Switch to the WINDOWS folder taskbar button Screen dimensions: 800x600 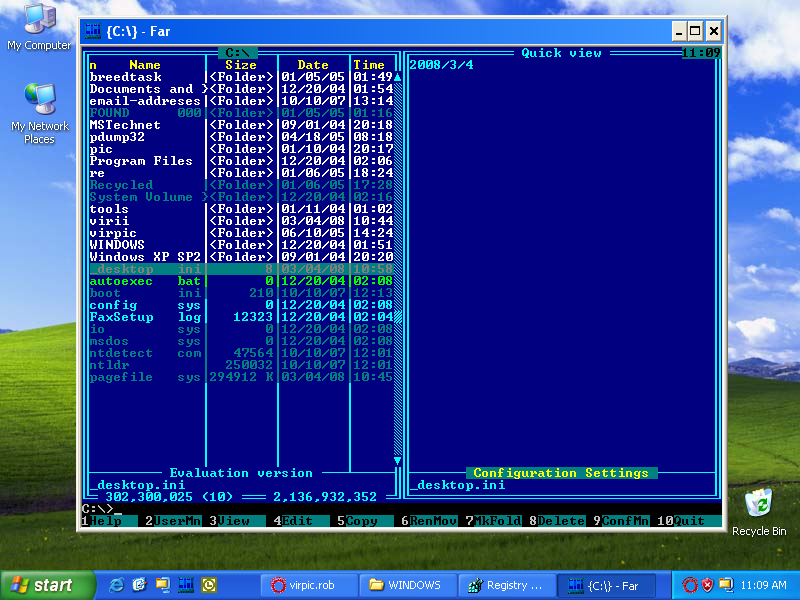click(x=407, y=585)
